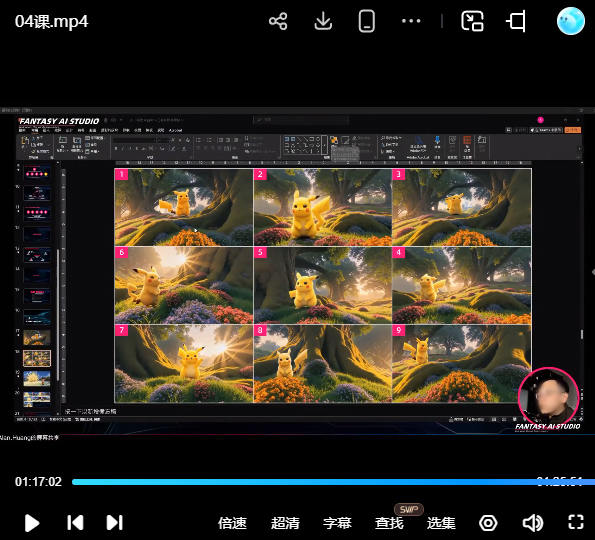Select highlighted nine-image grid slide thumbnail

(x=37, y=358)
